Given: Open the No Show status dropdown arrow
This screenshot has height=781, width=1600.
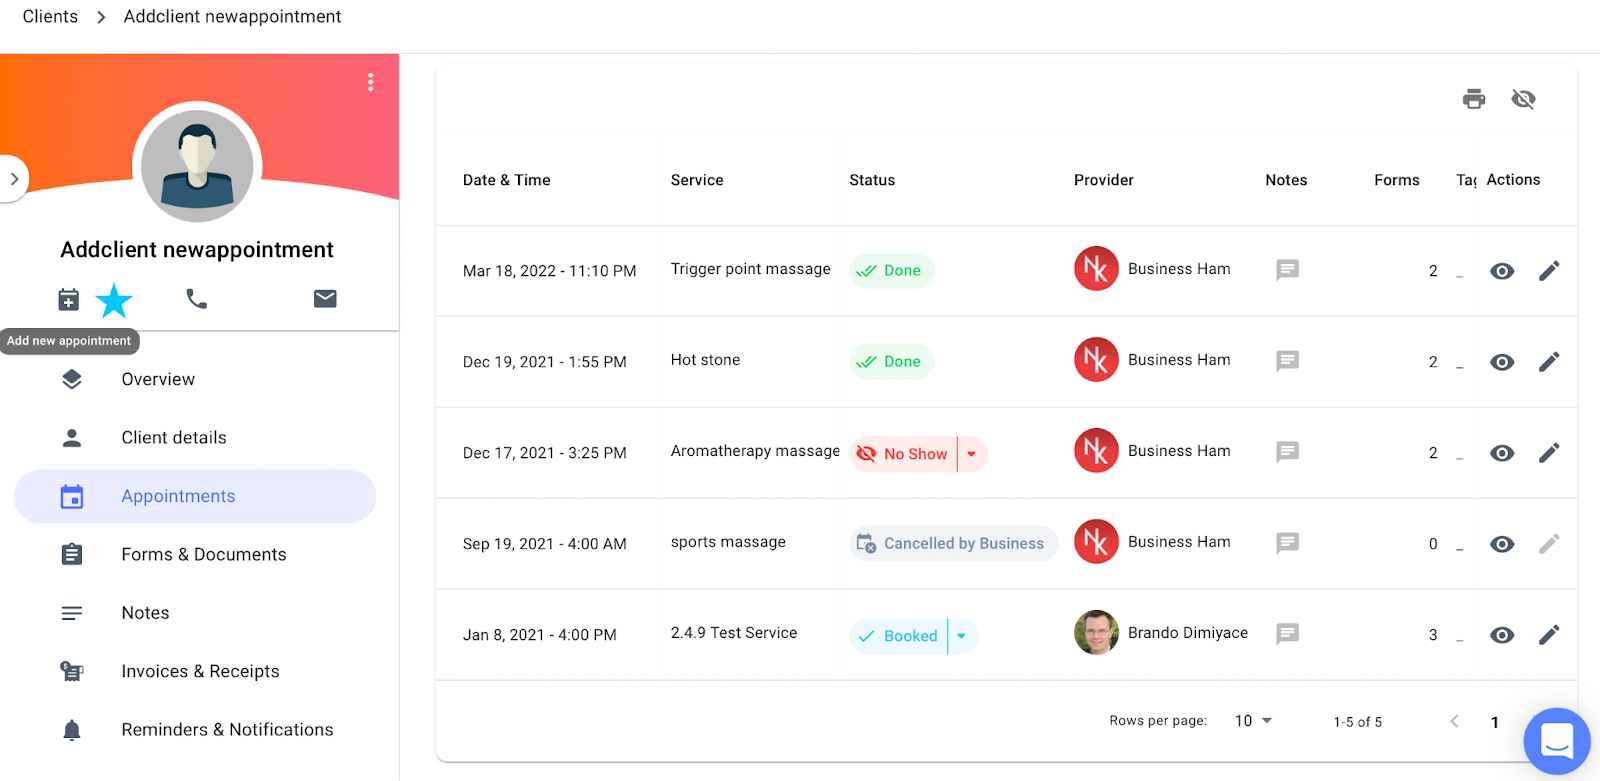Looking at the screenshot, I should (x=971, y=454).
